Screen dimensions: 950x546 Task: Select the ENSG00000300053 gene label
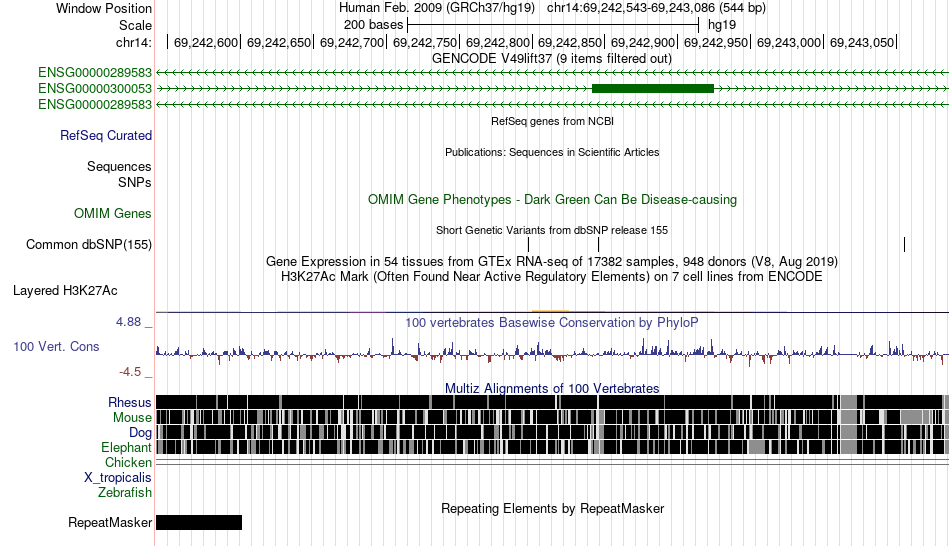pyautogui.click(x=95, y=88)
